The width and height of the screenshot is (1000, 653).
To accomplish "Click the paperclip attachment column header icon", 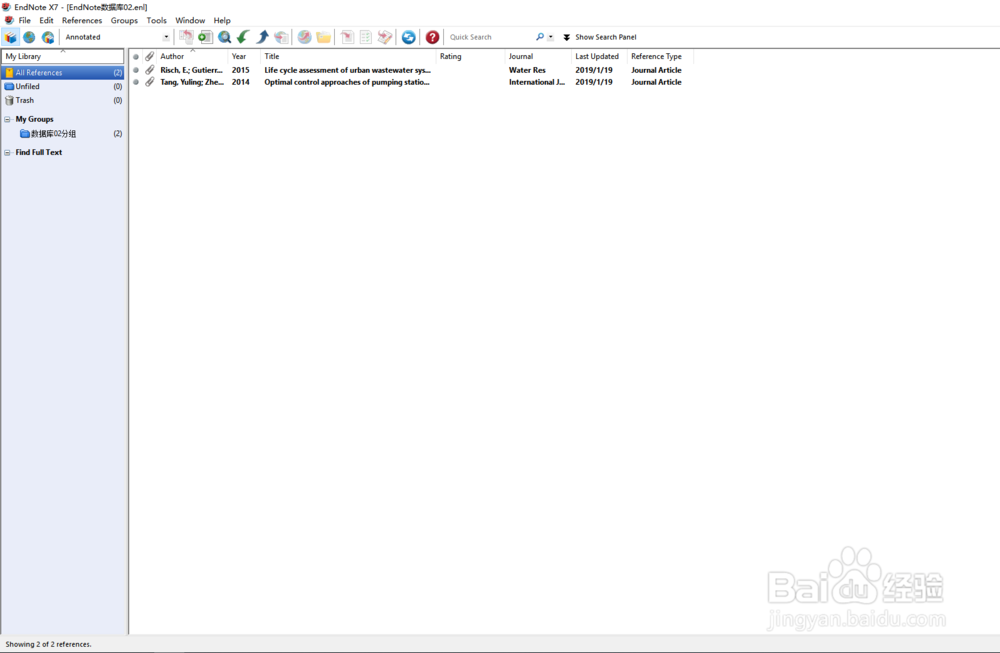I will click(x=149, y=56).
